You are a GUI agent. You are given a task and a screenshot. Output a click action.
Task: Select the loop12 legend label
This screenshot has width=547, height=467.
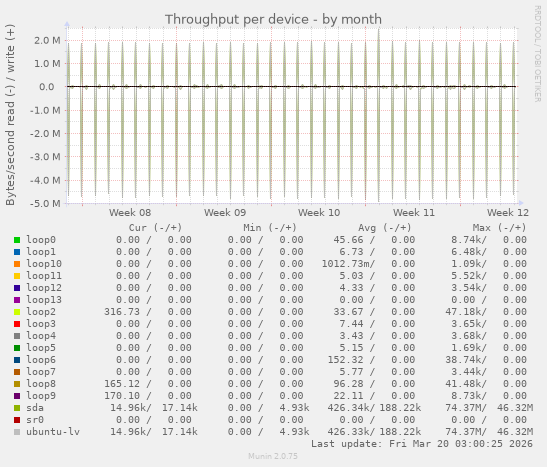[44, 288]
